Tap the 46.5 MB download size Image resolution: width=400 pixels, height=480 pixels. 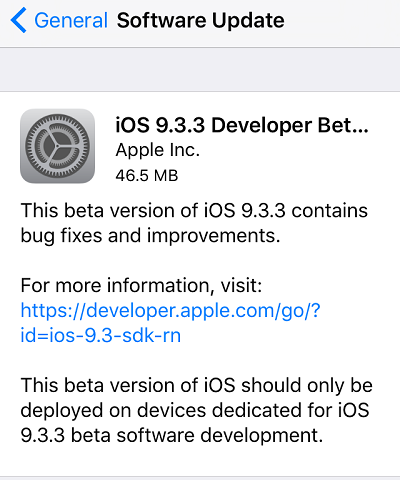[x=147, y=176]
